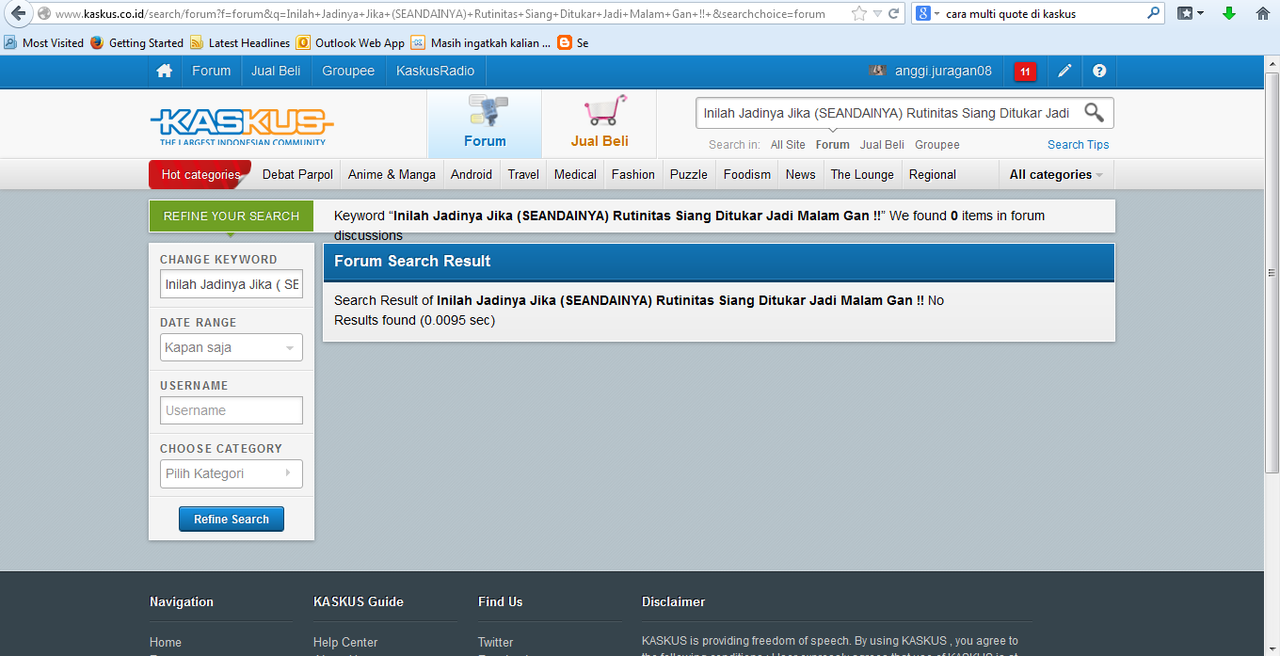Click the browser Back arrow button
1280x656 pixels.
click(x=17, y=14)
